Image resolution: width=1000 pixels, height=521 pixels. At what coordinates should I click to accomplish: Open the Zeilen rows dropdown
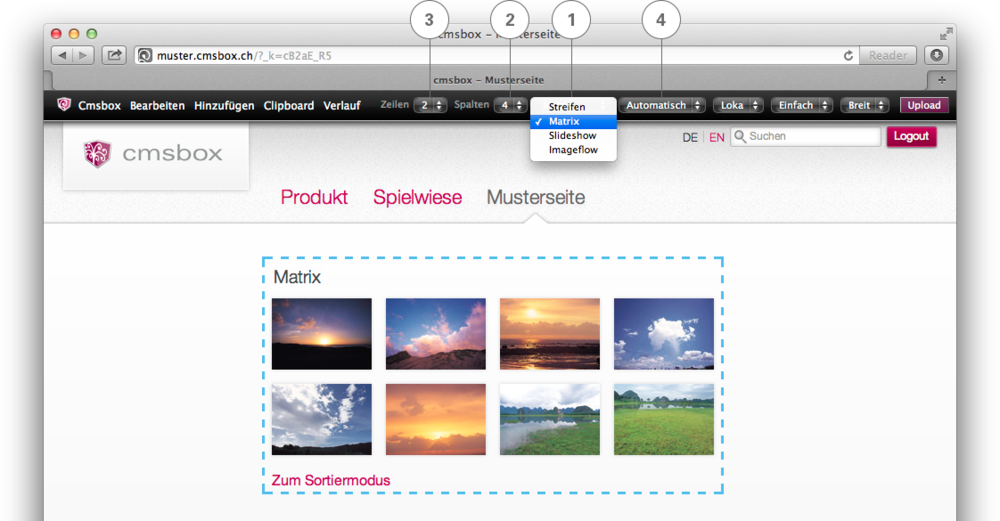(431, 105)
